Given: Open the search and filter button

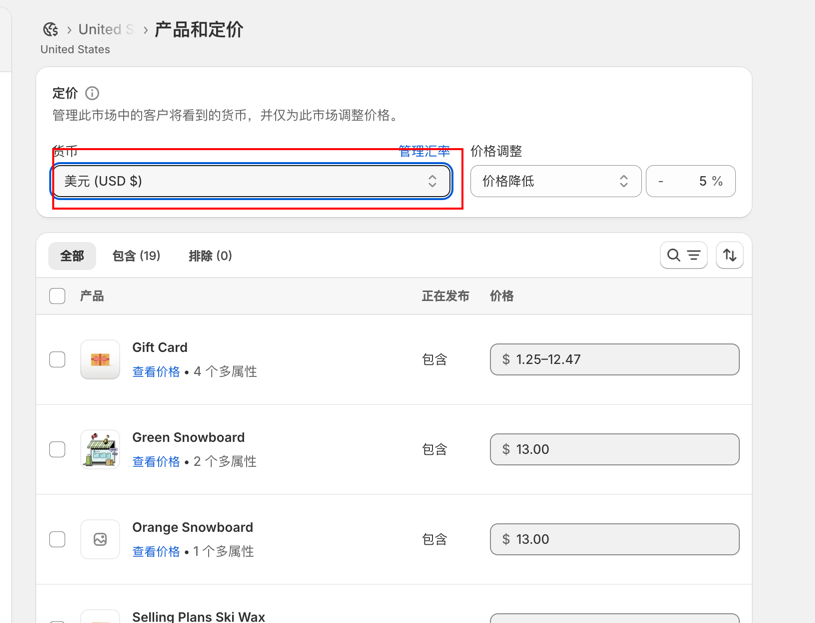Looking at the screenshot, I should tap(683, 255).
